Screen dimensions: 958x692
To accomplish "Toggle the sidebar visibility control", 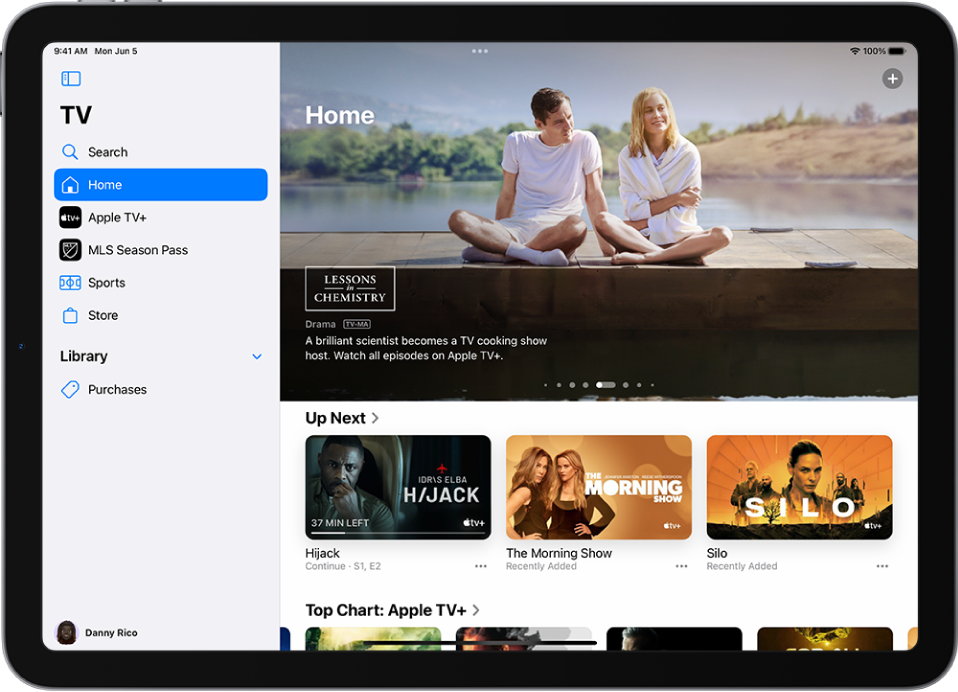I will (x=70, y=78).
